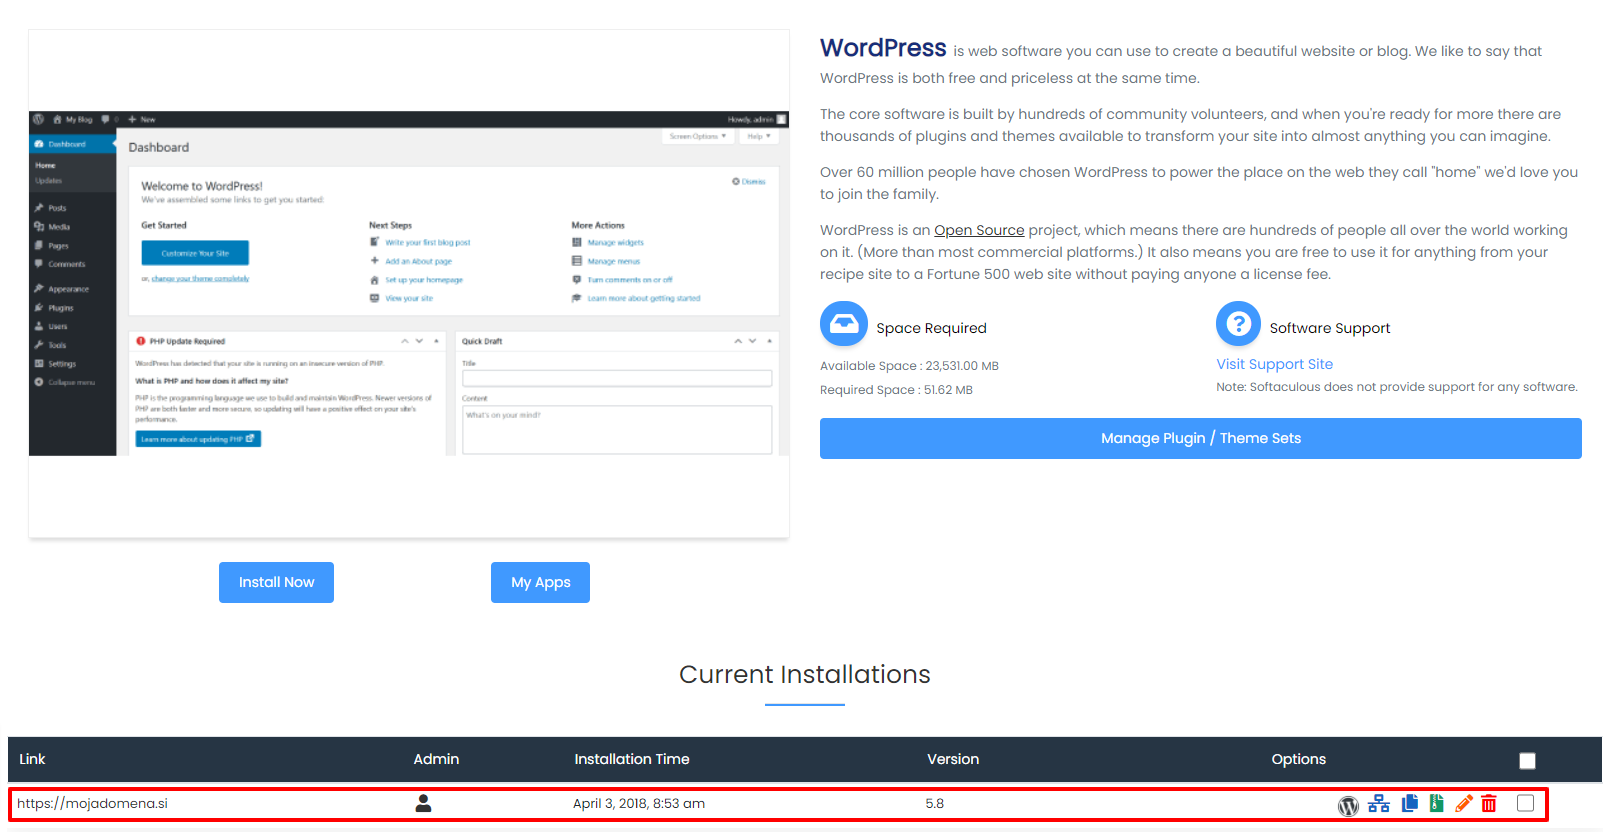
Task: Click the Installation Time column header
Action: [x=632, y=759]
